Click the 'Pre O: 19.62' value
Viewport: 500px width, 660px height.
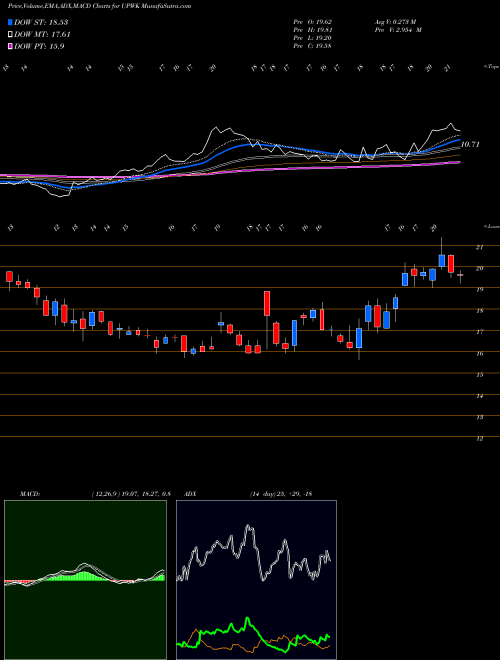313,22
